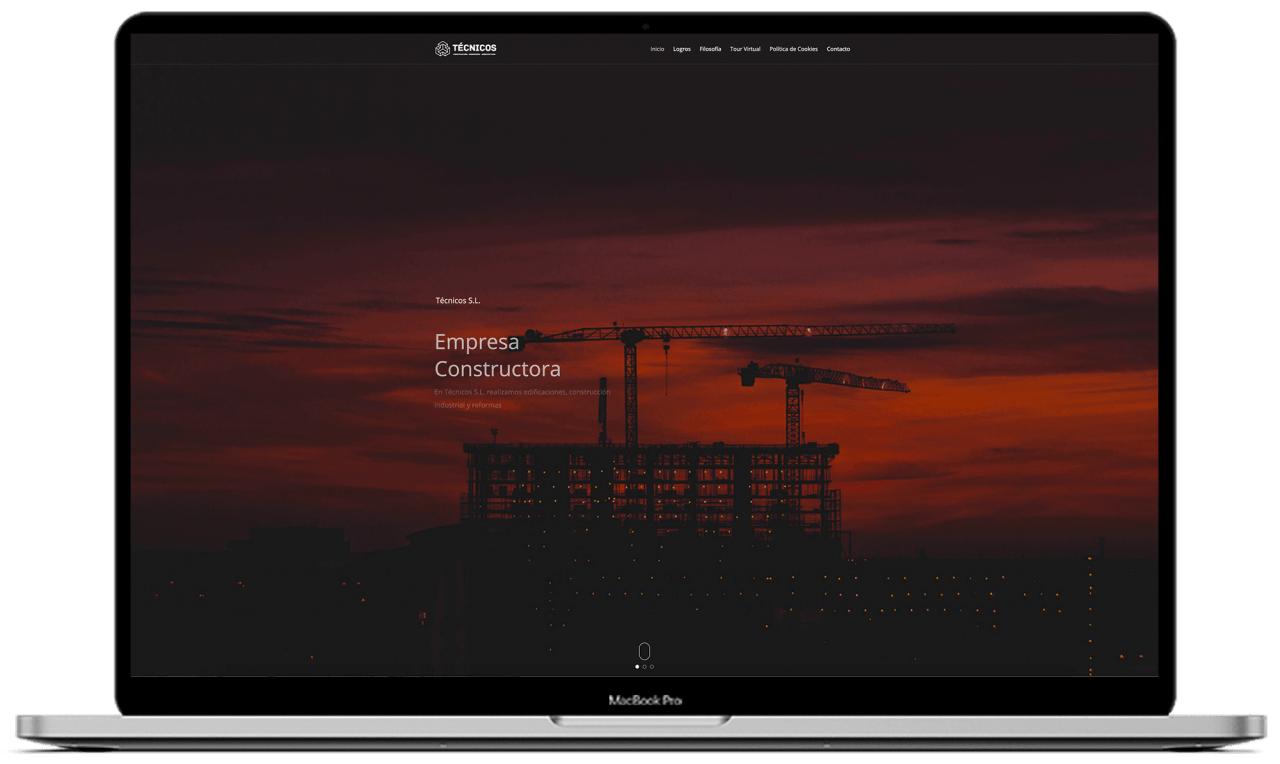Select the first slider dot
Screen dimensions: 1280x764
637,666
